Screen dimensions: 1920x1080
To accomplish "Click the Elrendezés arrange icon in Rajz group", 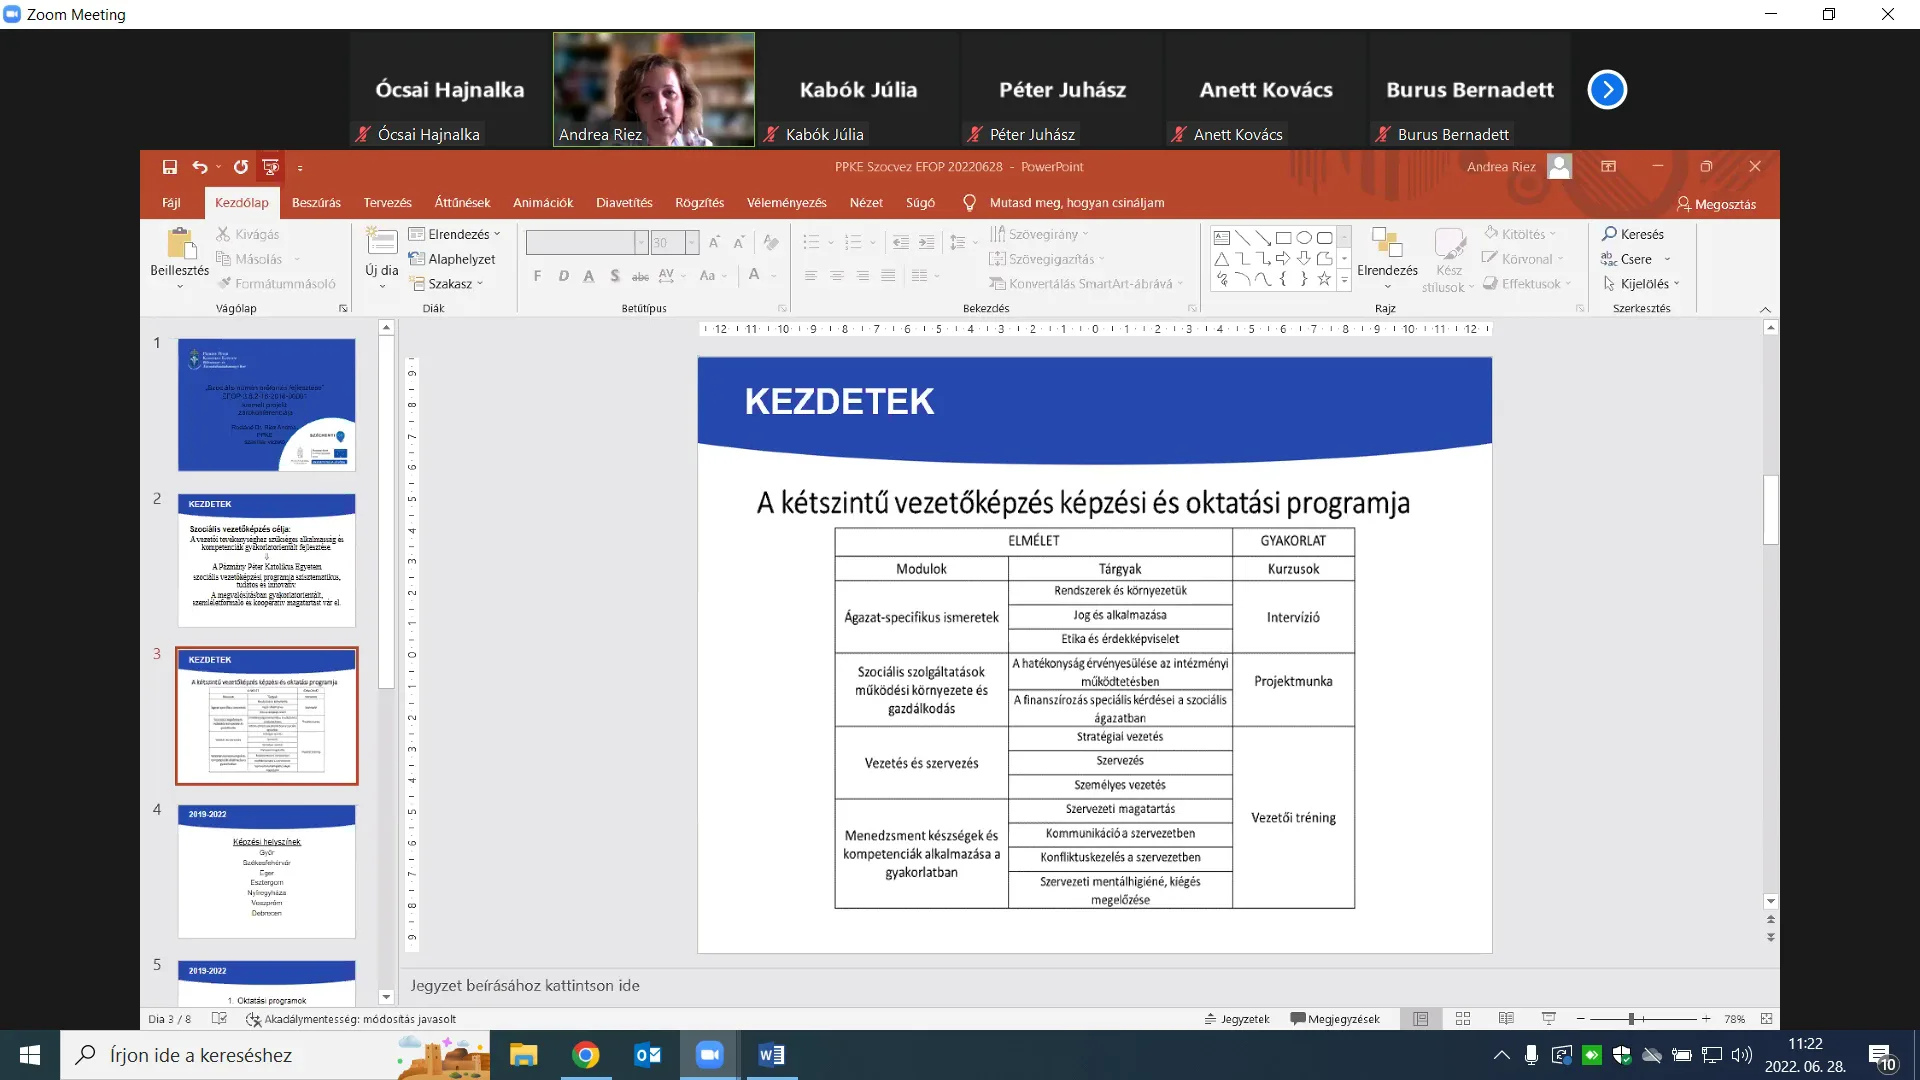I will click(x=1386, y=243).
